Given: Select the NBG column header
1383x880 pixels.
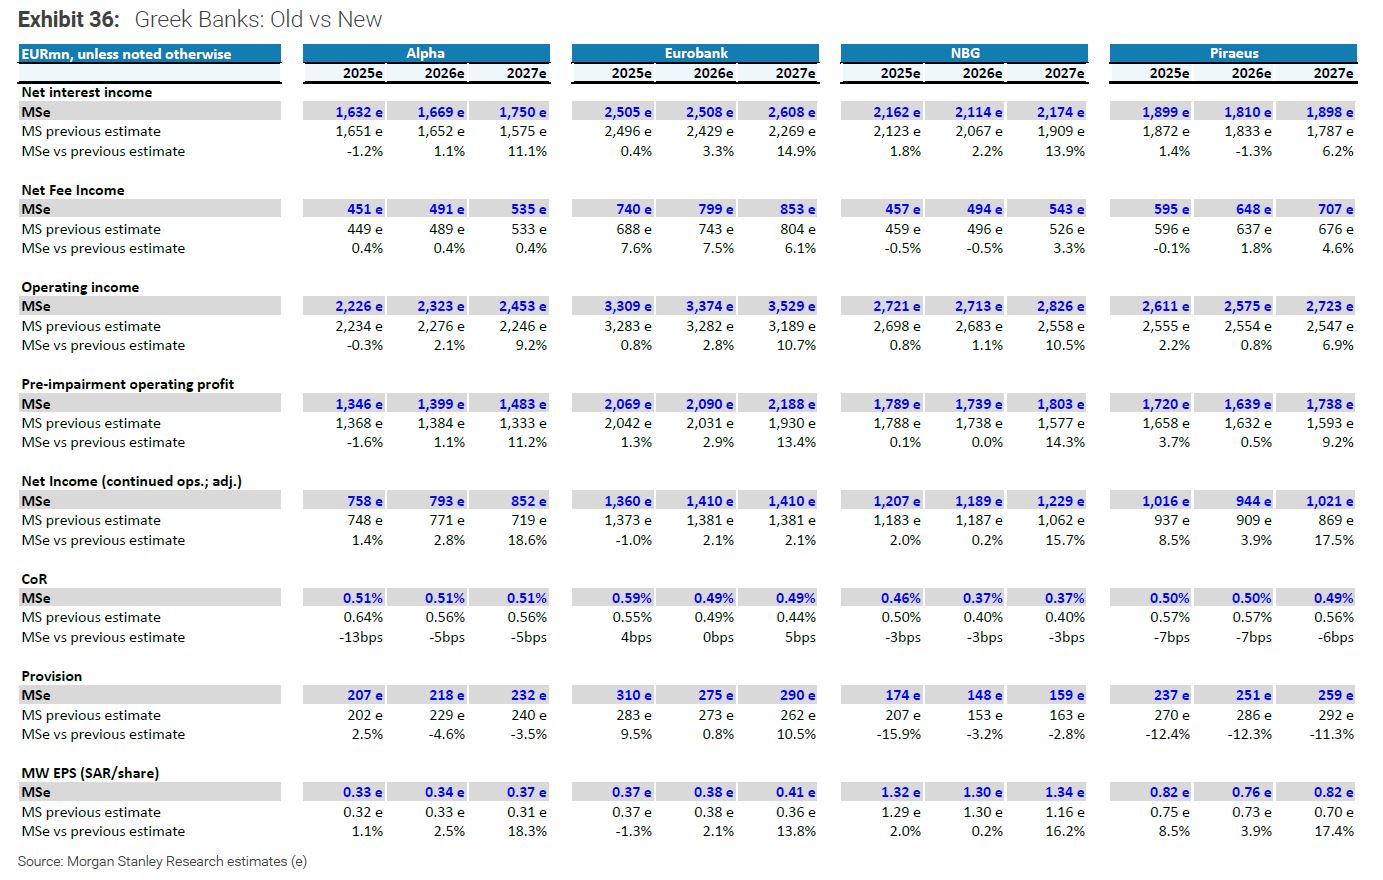Looking at the screenshot, I should [964, 53].
